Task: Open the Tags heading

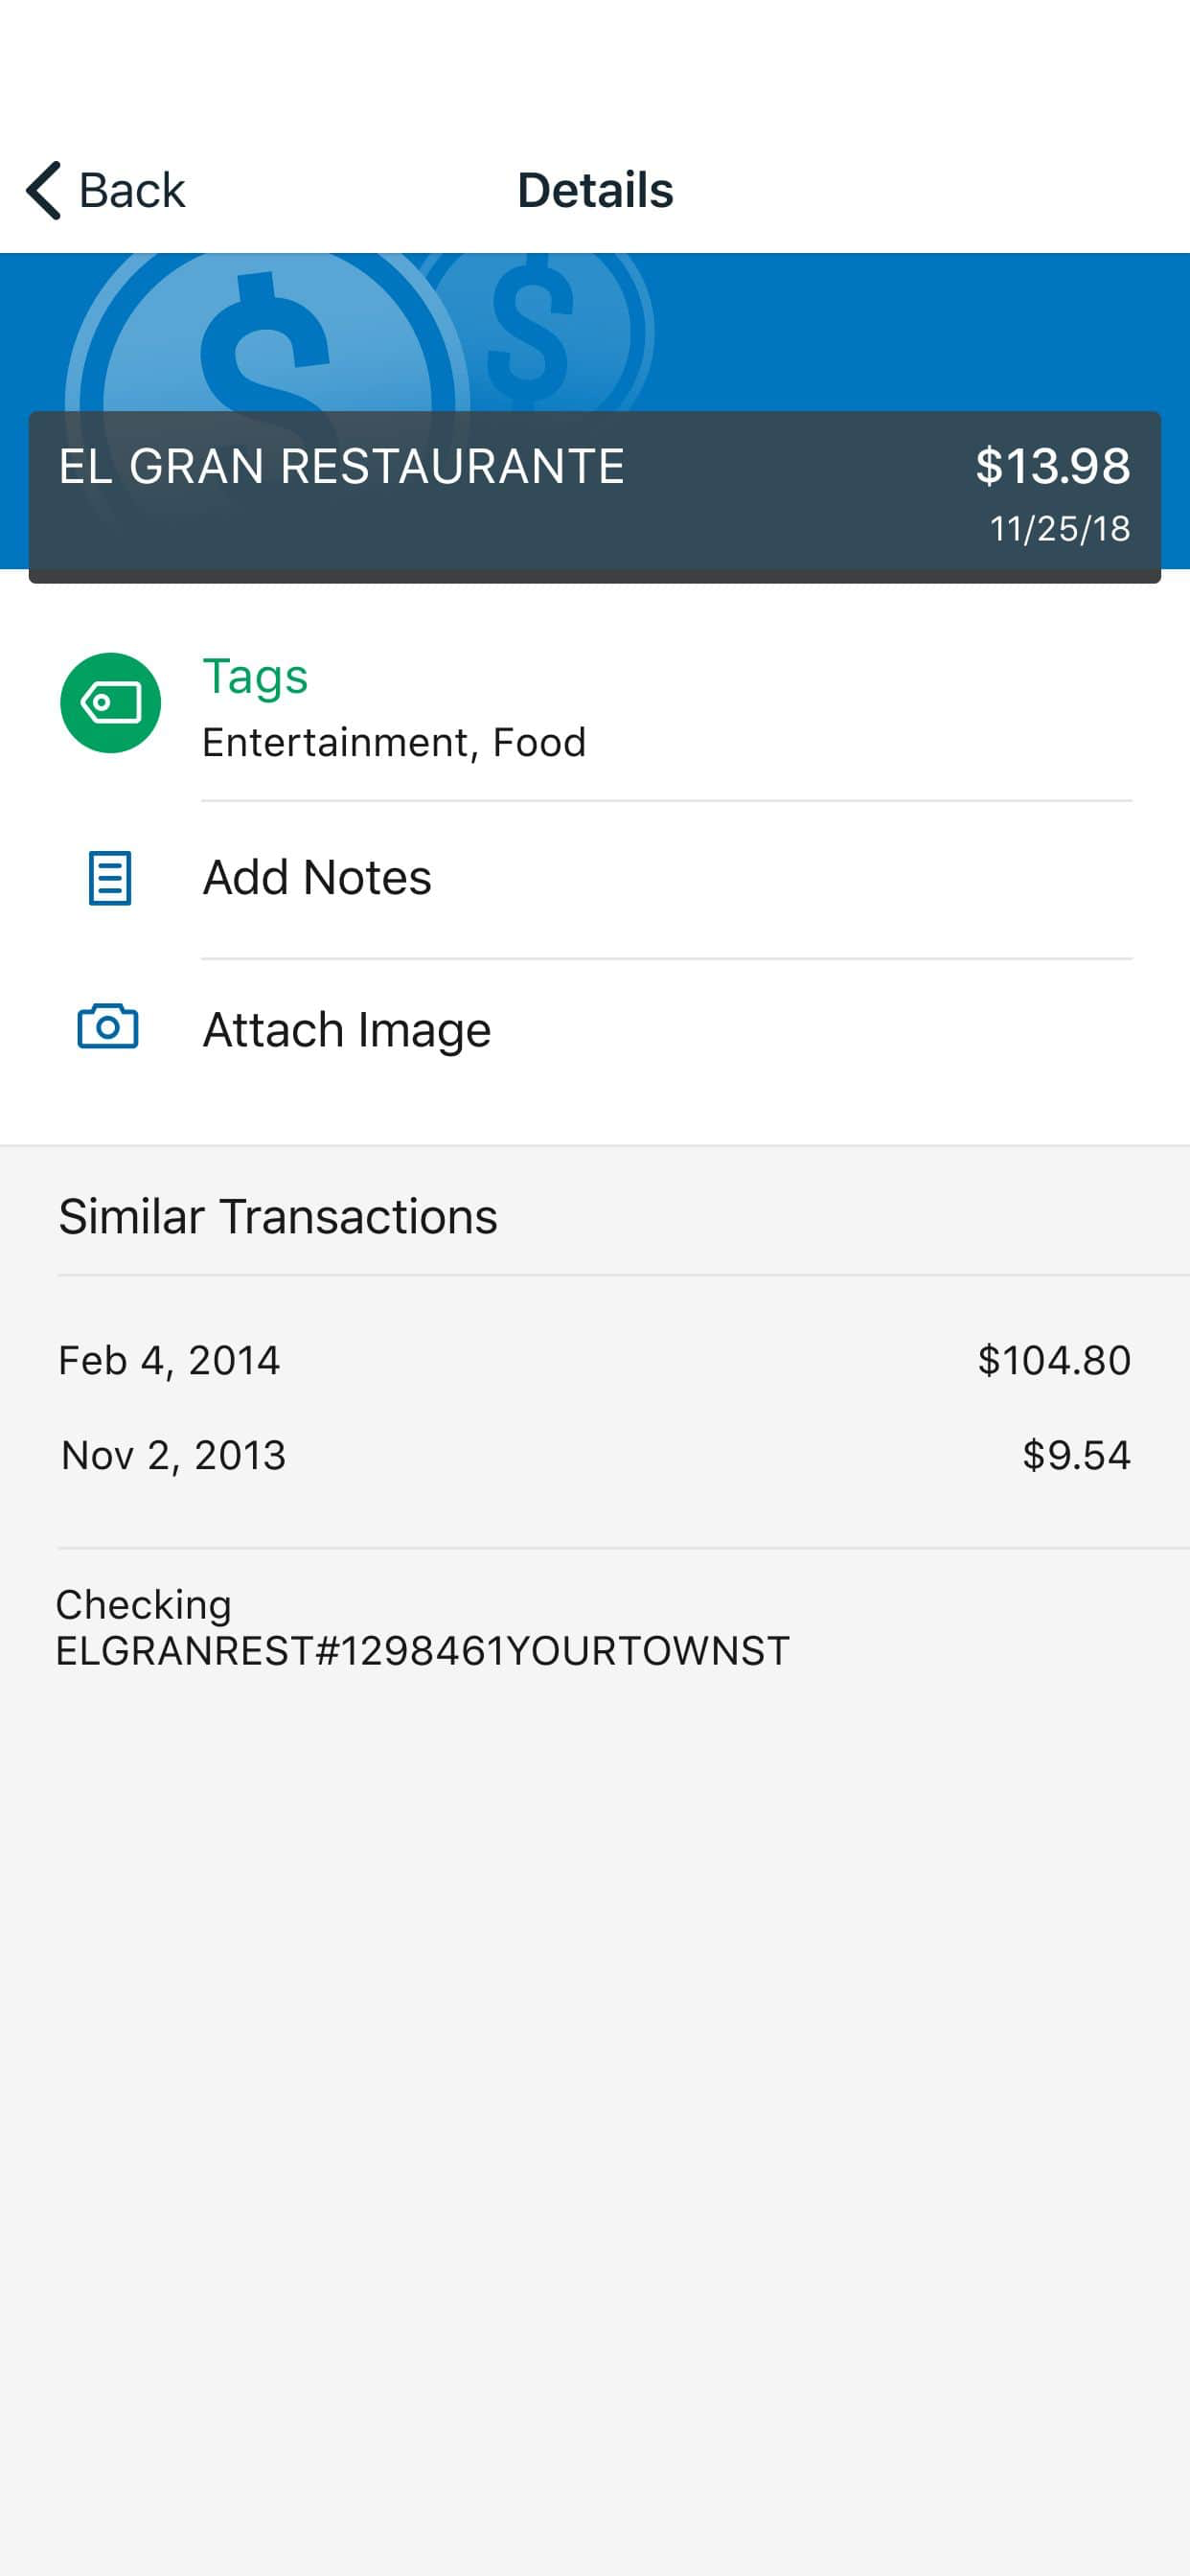Action: [x=255, y=677]
